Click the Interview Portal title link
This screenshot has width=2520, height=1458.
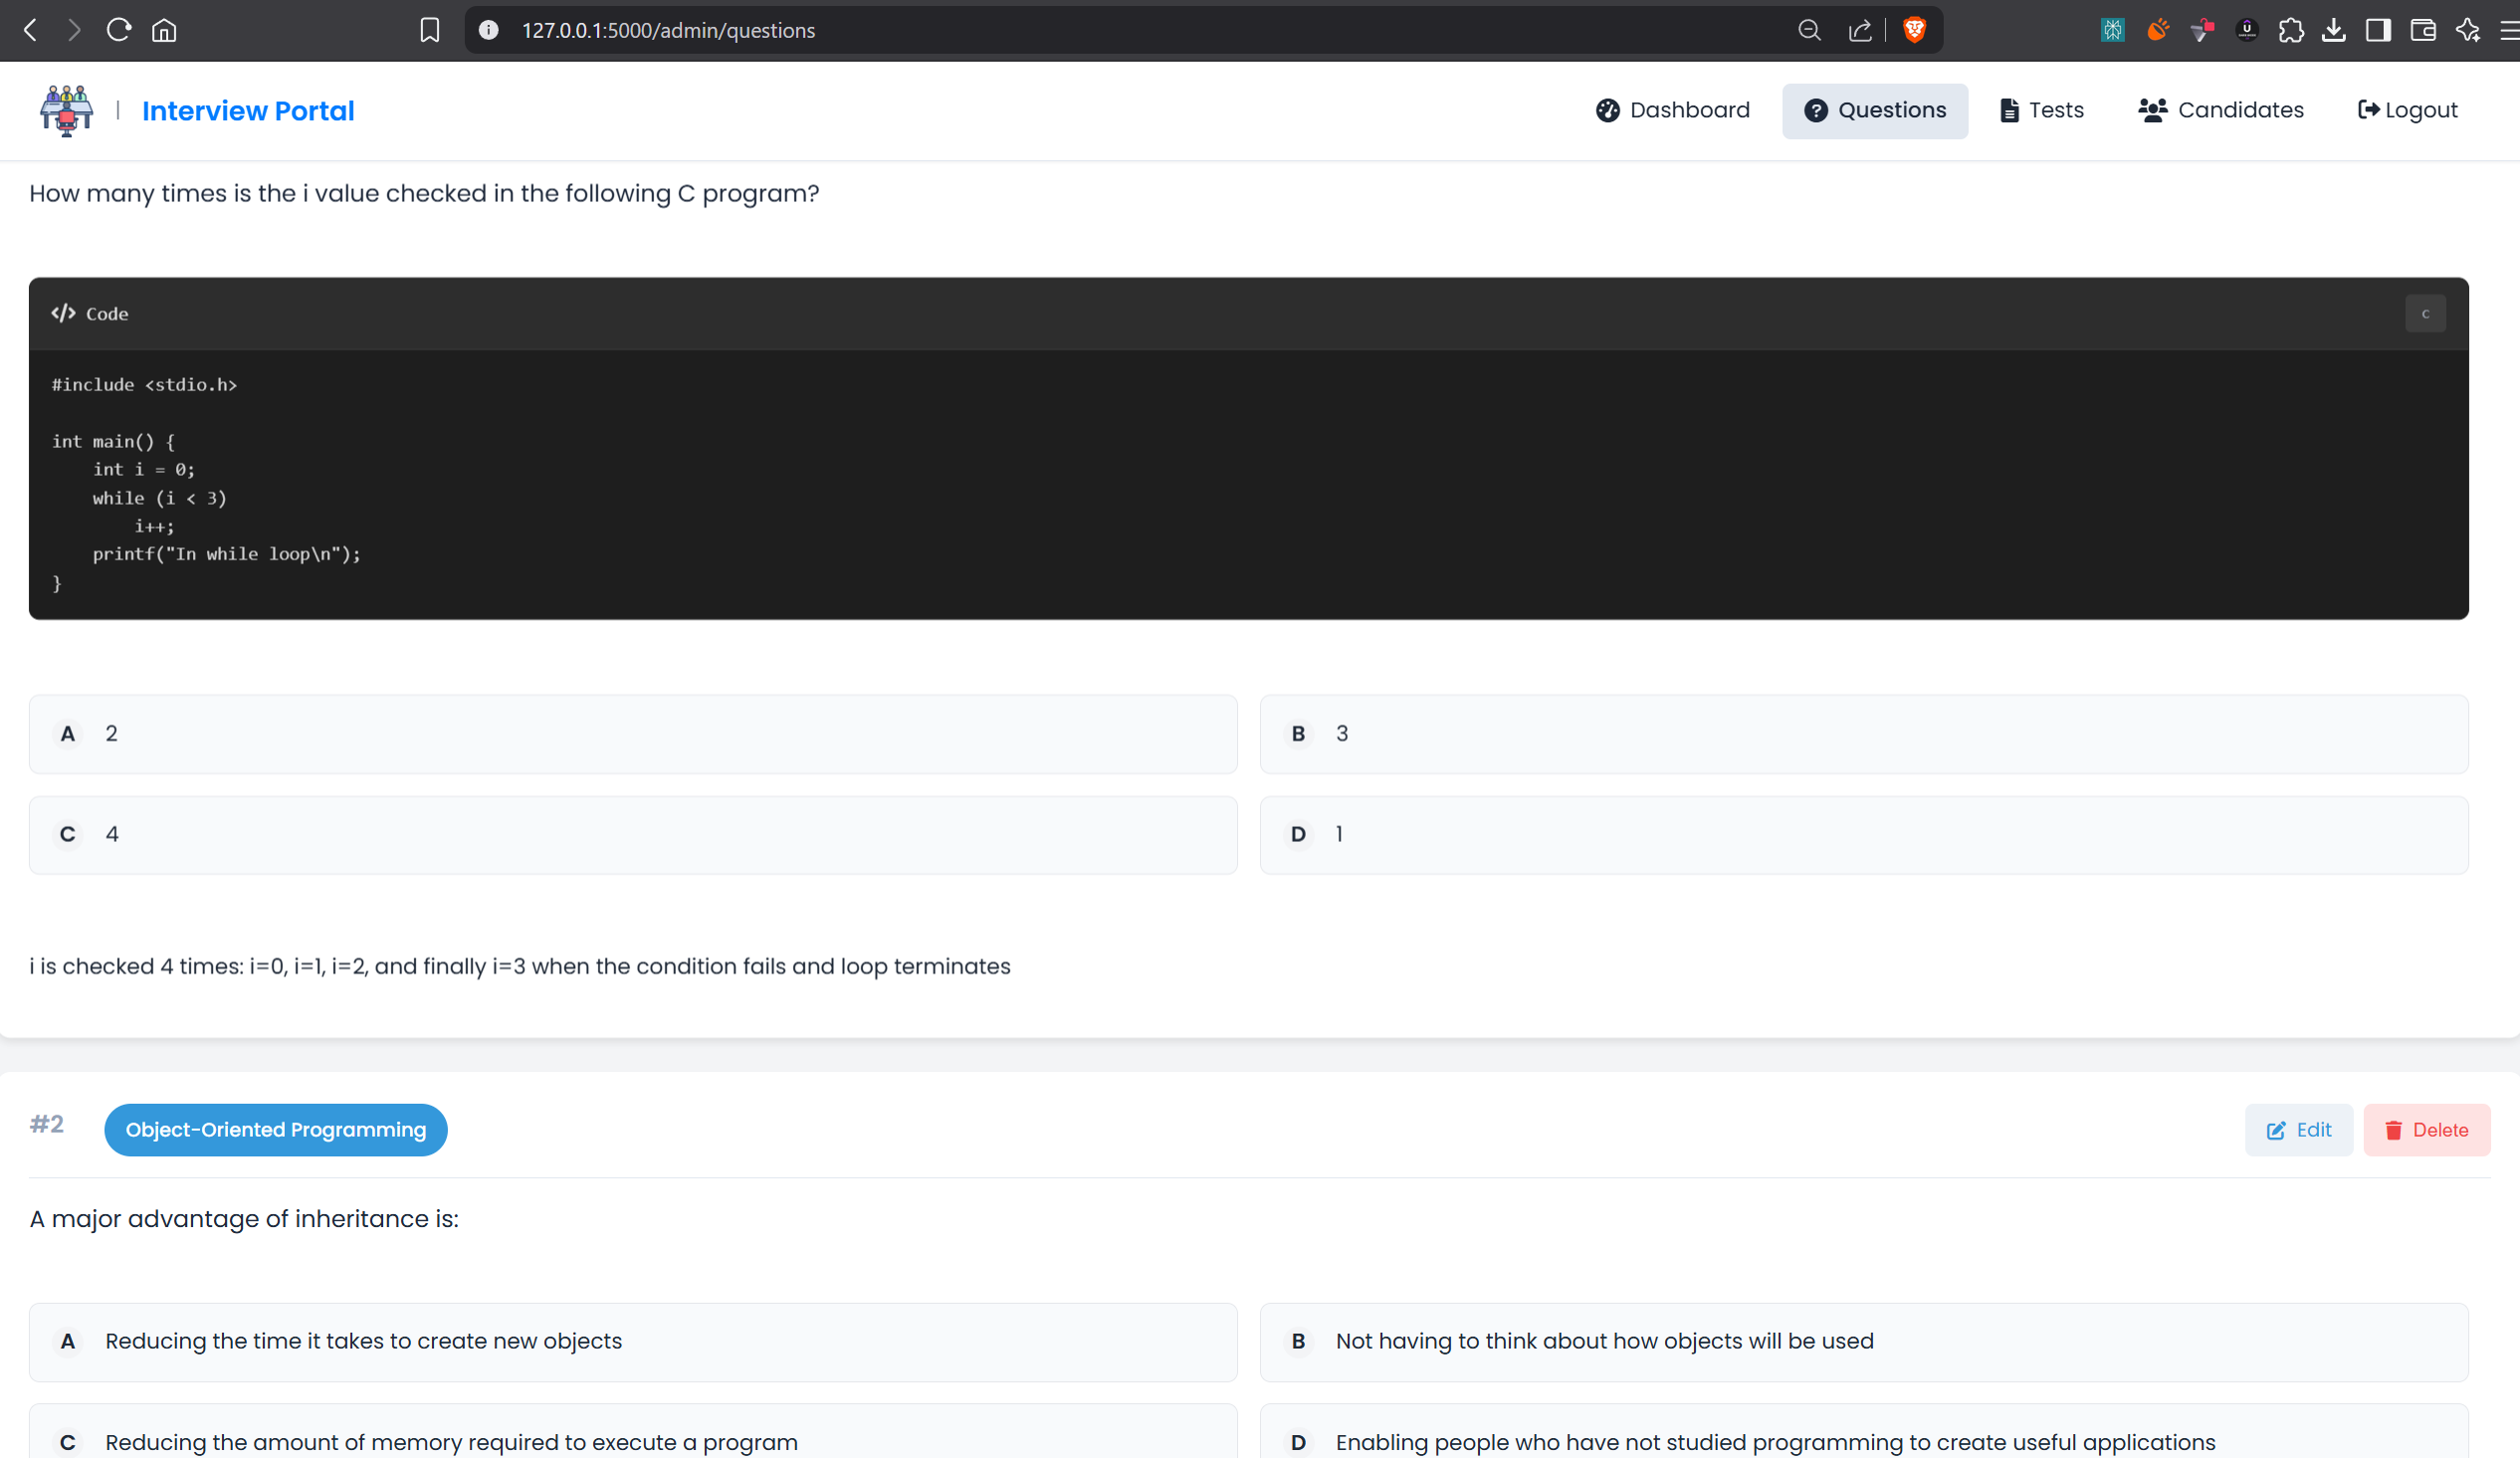248,111
